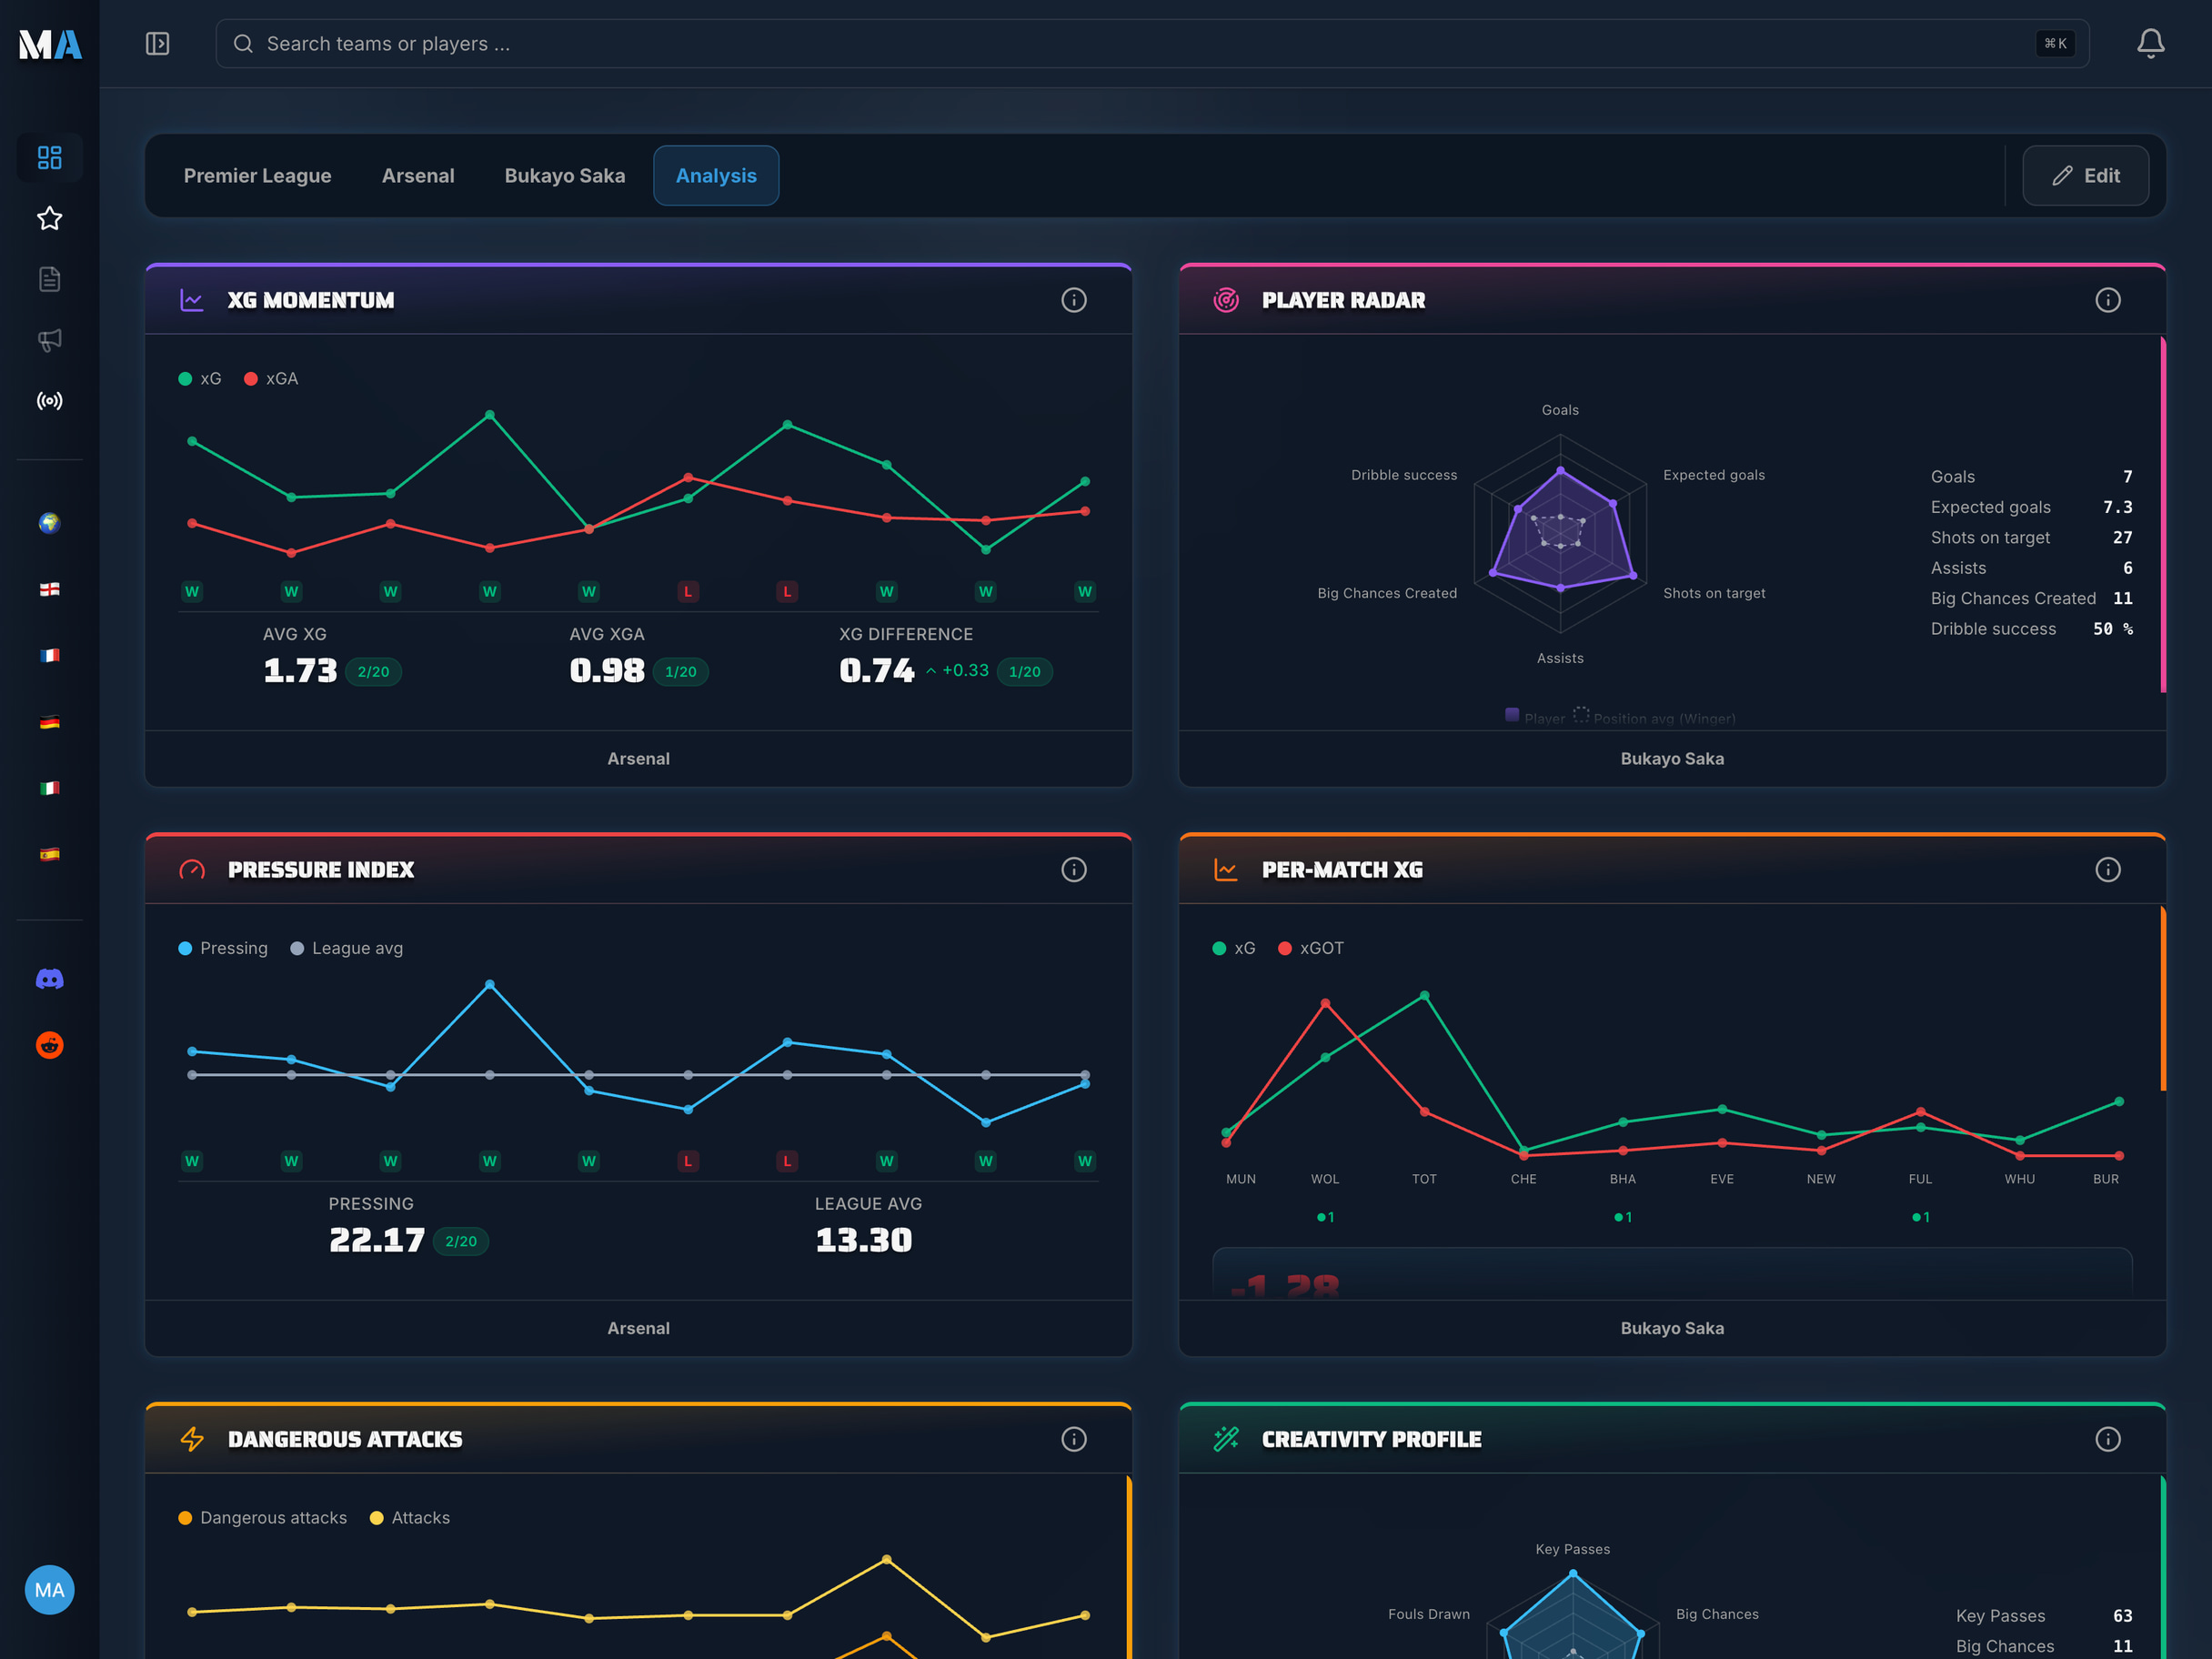Image resolution: width=2212 pixels, height=1659 pixels.
Task: Toggle xG series in XG Momentum legend
Action: 200,379
